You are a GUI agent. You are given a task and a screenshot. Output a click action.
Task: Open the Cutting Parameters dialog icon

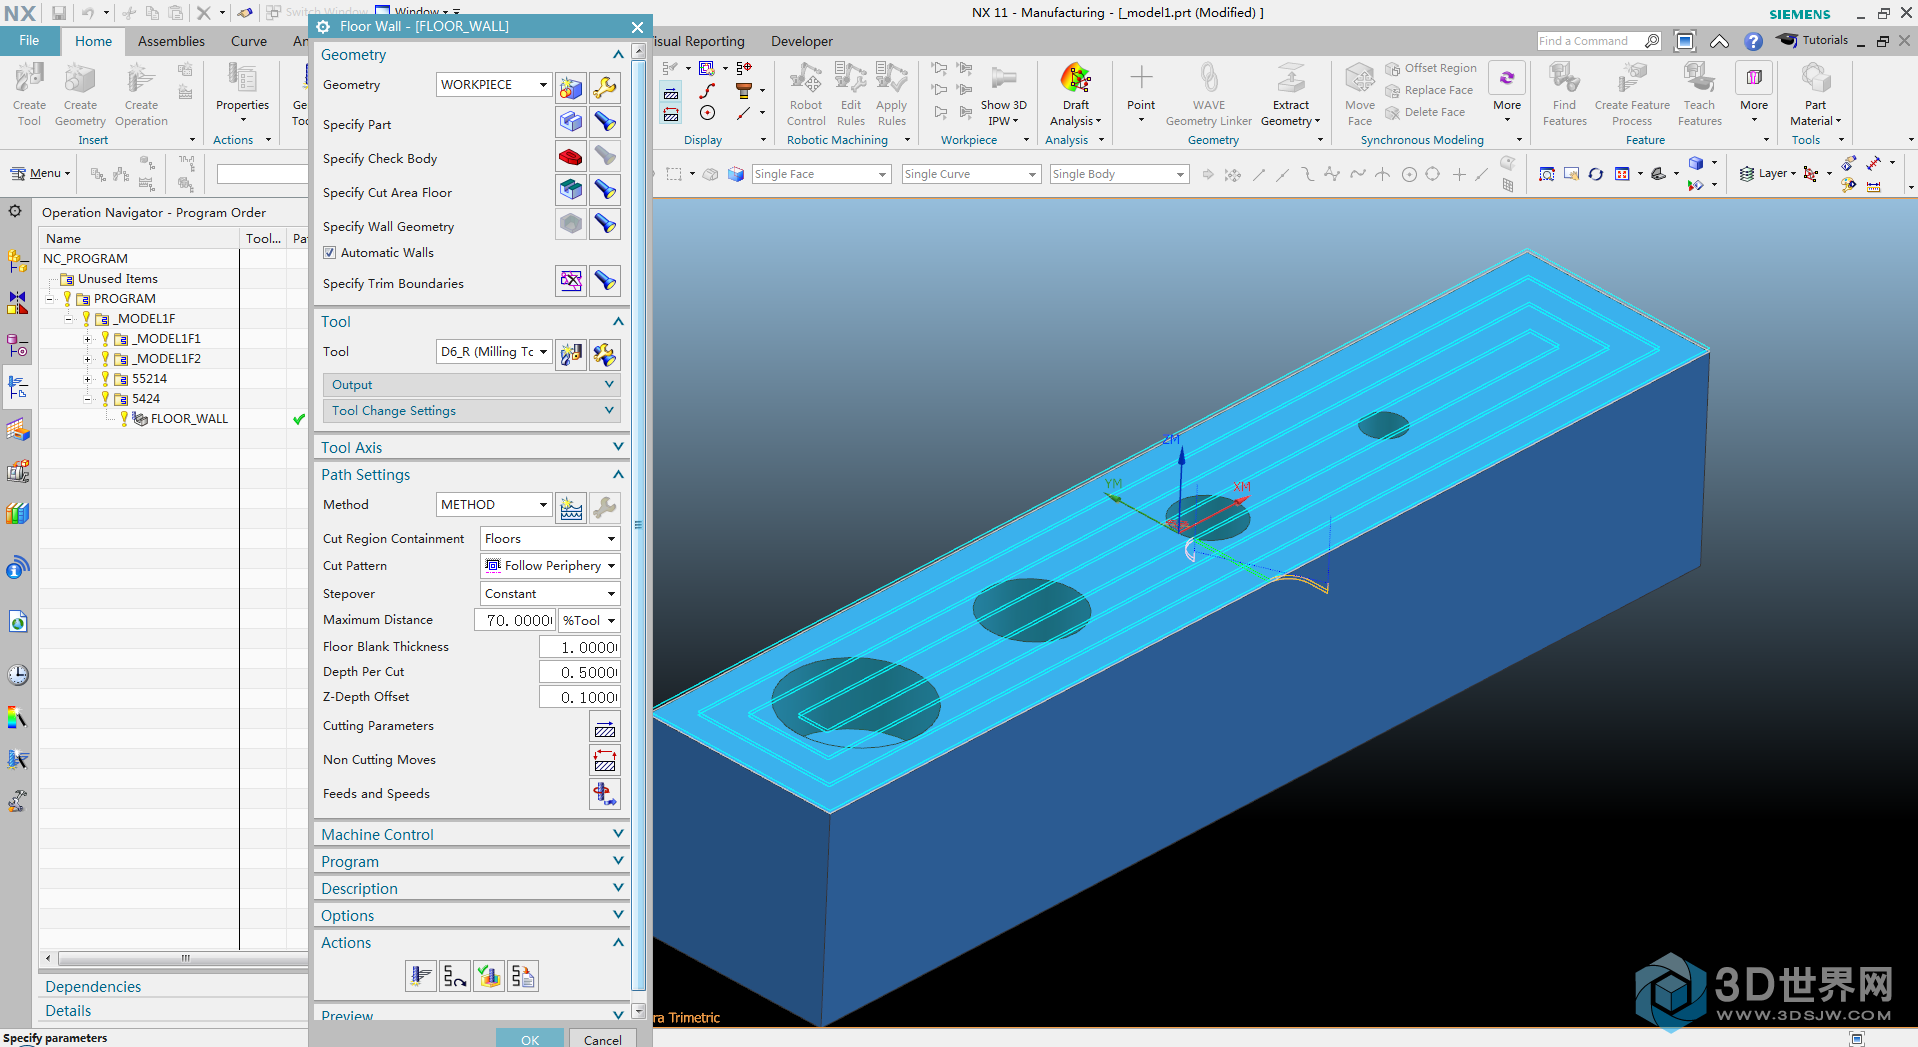coord(605,727)
